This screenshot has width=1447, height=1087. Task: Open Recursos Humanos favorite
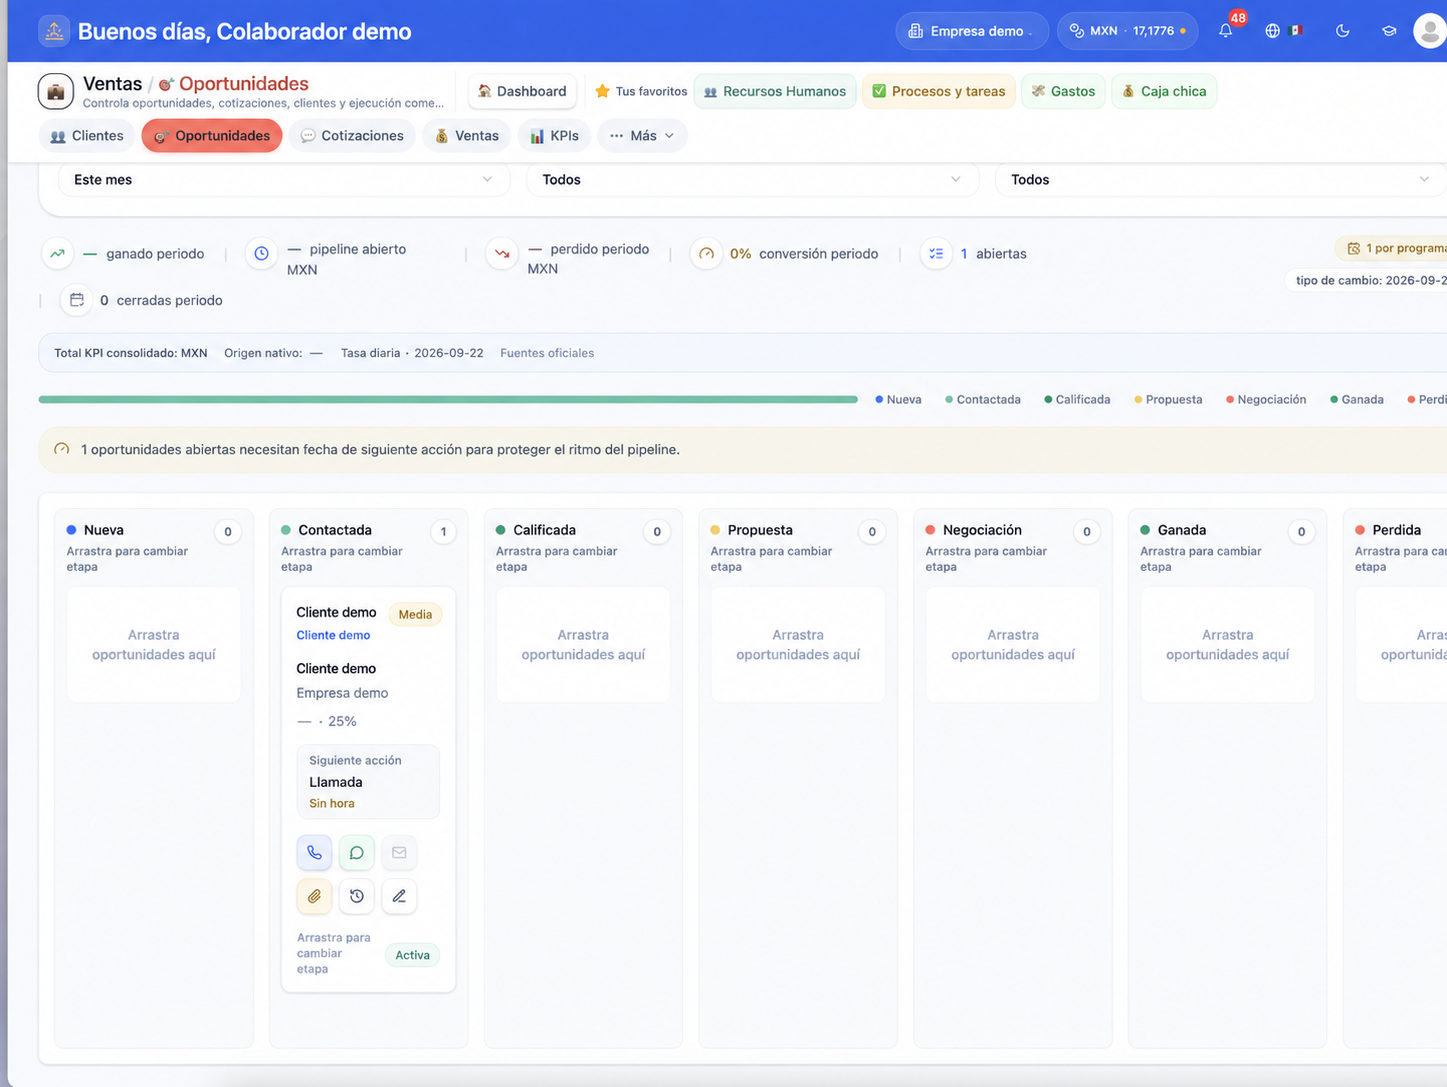tap(775, 91)
